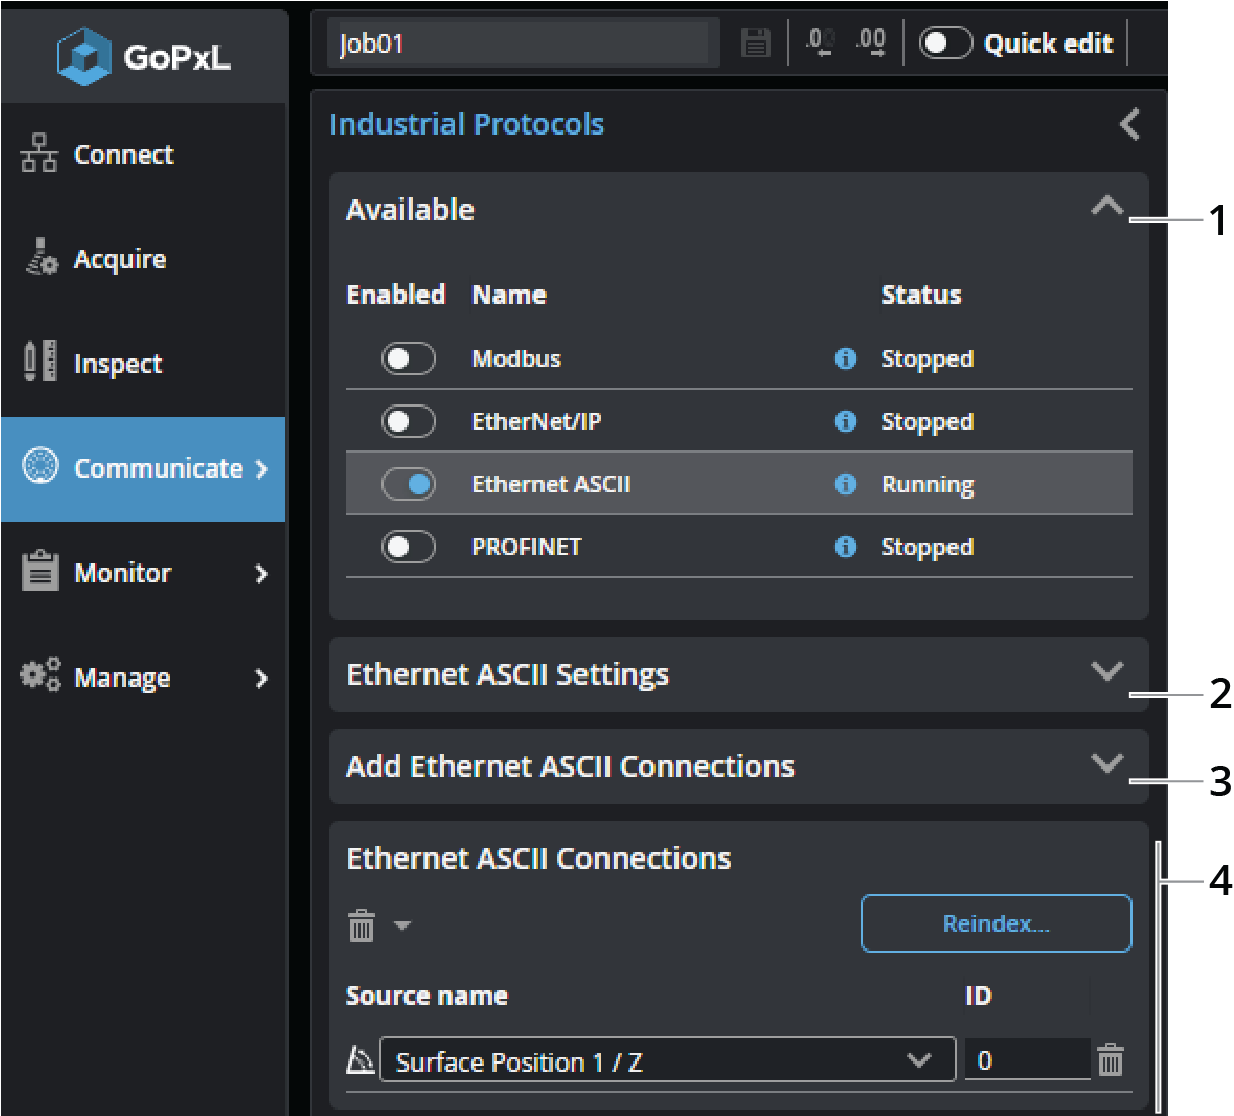Delete the Surface Position 1 / Z row

point(1110,1060)
